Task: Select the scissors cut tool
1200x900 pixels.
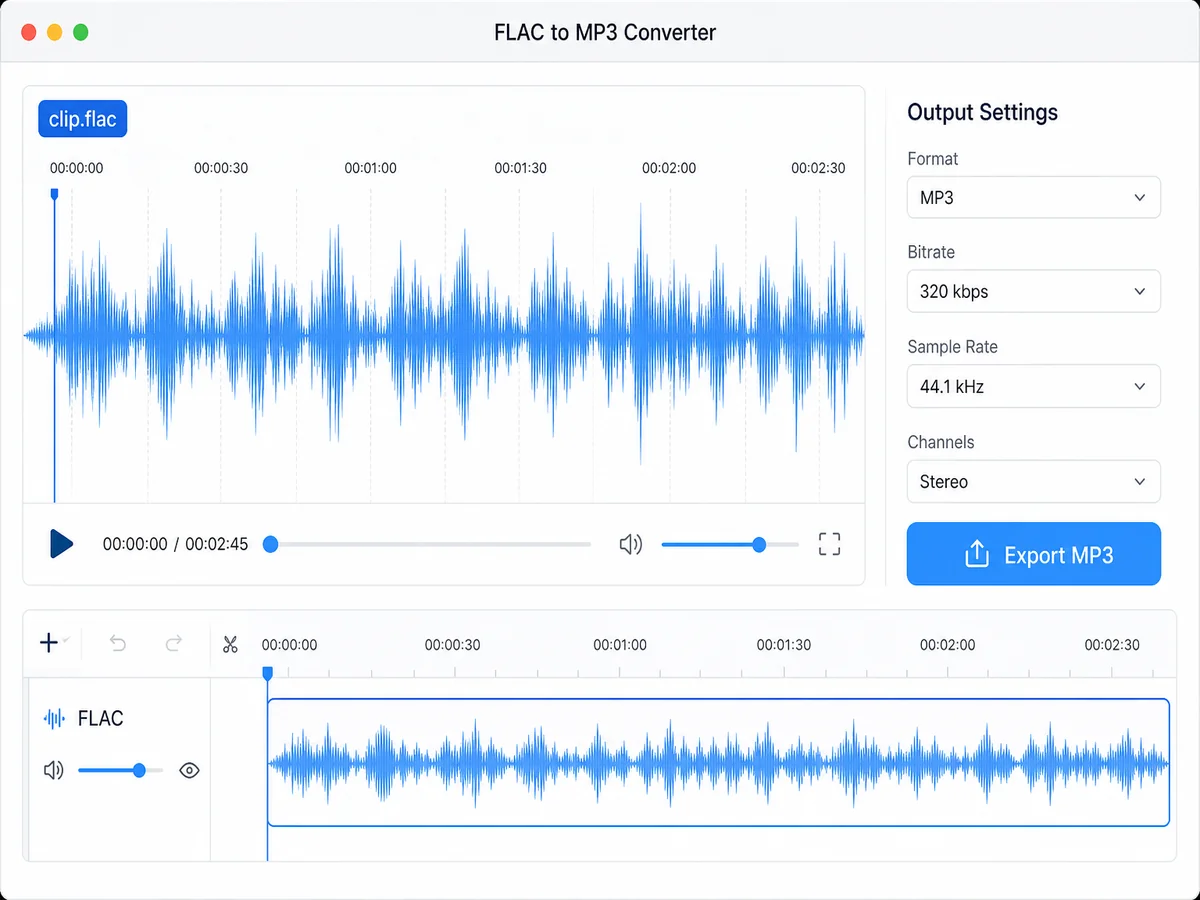Action: point(231,644)
